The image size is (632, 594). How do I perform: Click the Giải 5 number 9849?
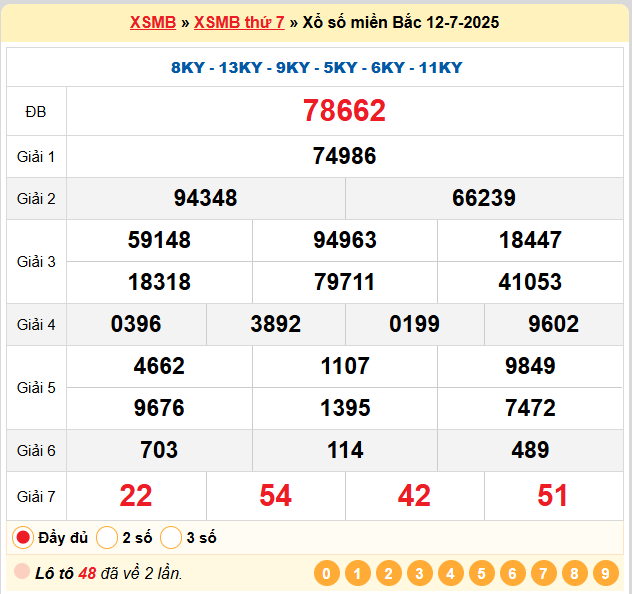pos(530,366)
